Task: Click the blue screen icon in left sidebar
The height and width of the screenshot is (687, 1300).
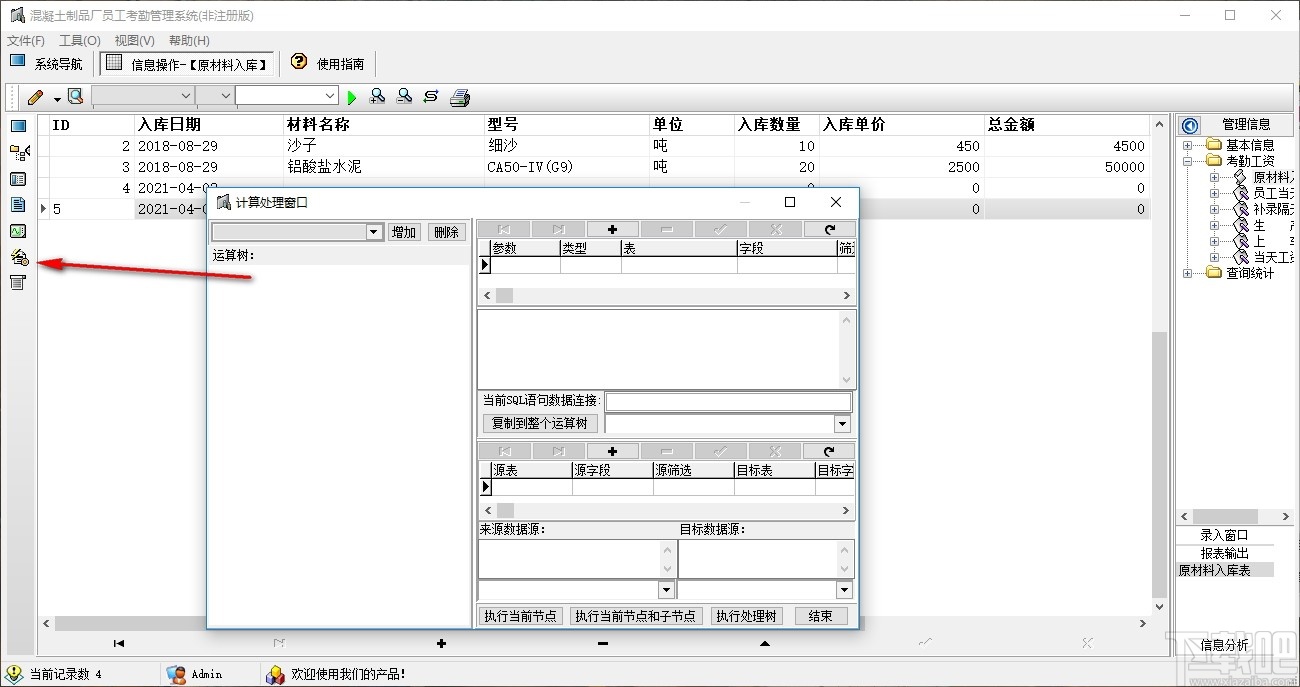Action: tap(18, 126)
